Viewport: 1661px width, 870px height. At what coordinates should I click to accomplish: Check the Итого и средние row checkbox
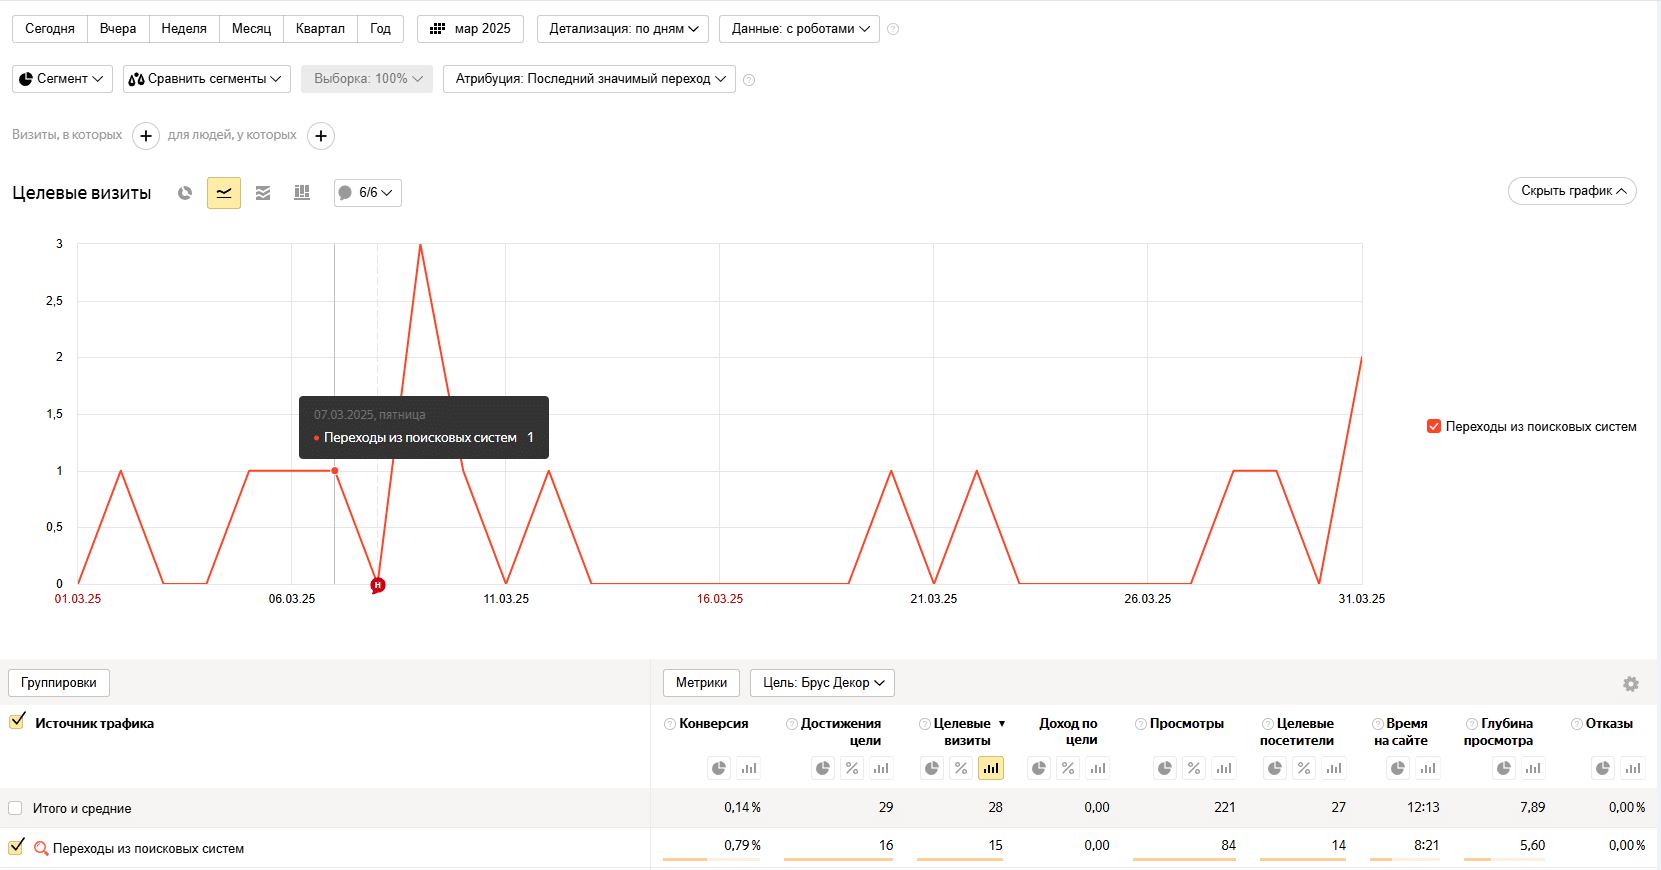[x=15, y=808]
